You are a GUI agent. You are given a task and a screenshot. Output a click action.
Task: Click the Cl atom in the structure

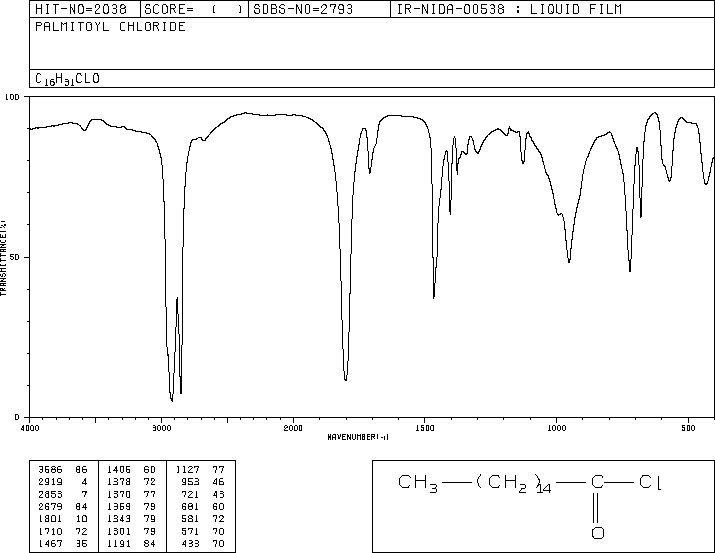pos(650,482)
